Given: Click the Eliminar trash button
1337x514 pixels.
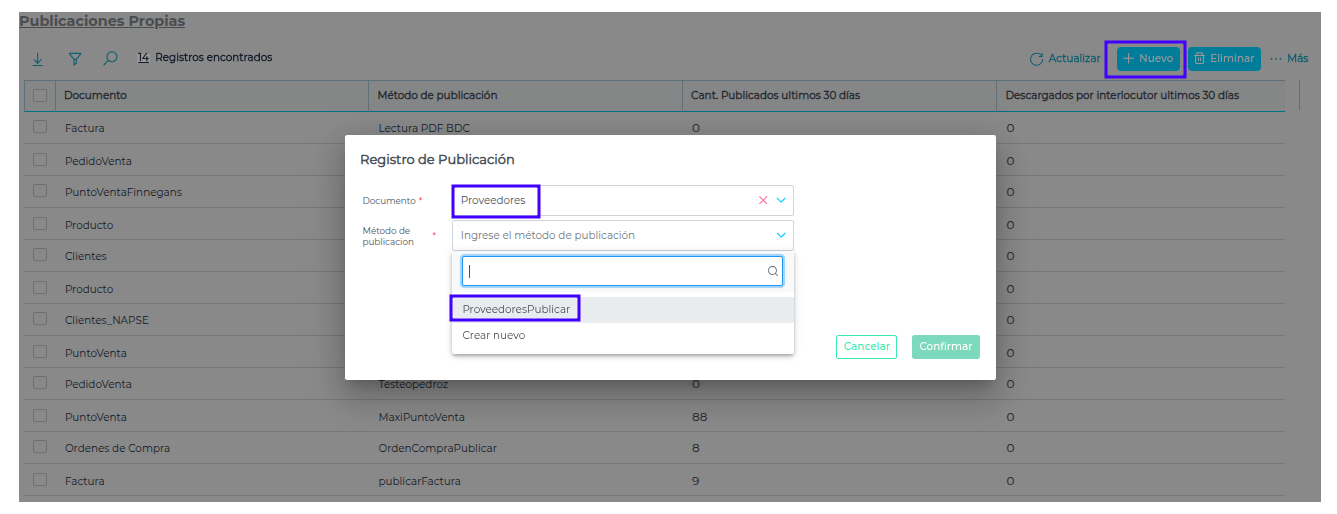Looking at the screenshot, I should 1224,59.
